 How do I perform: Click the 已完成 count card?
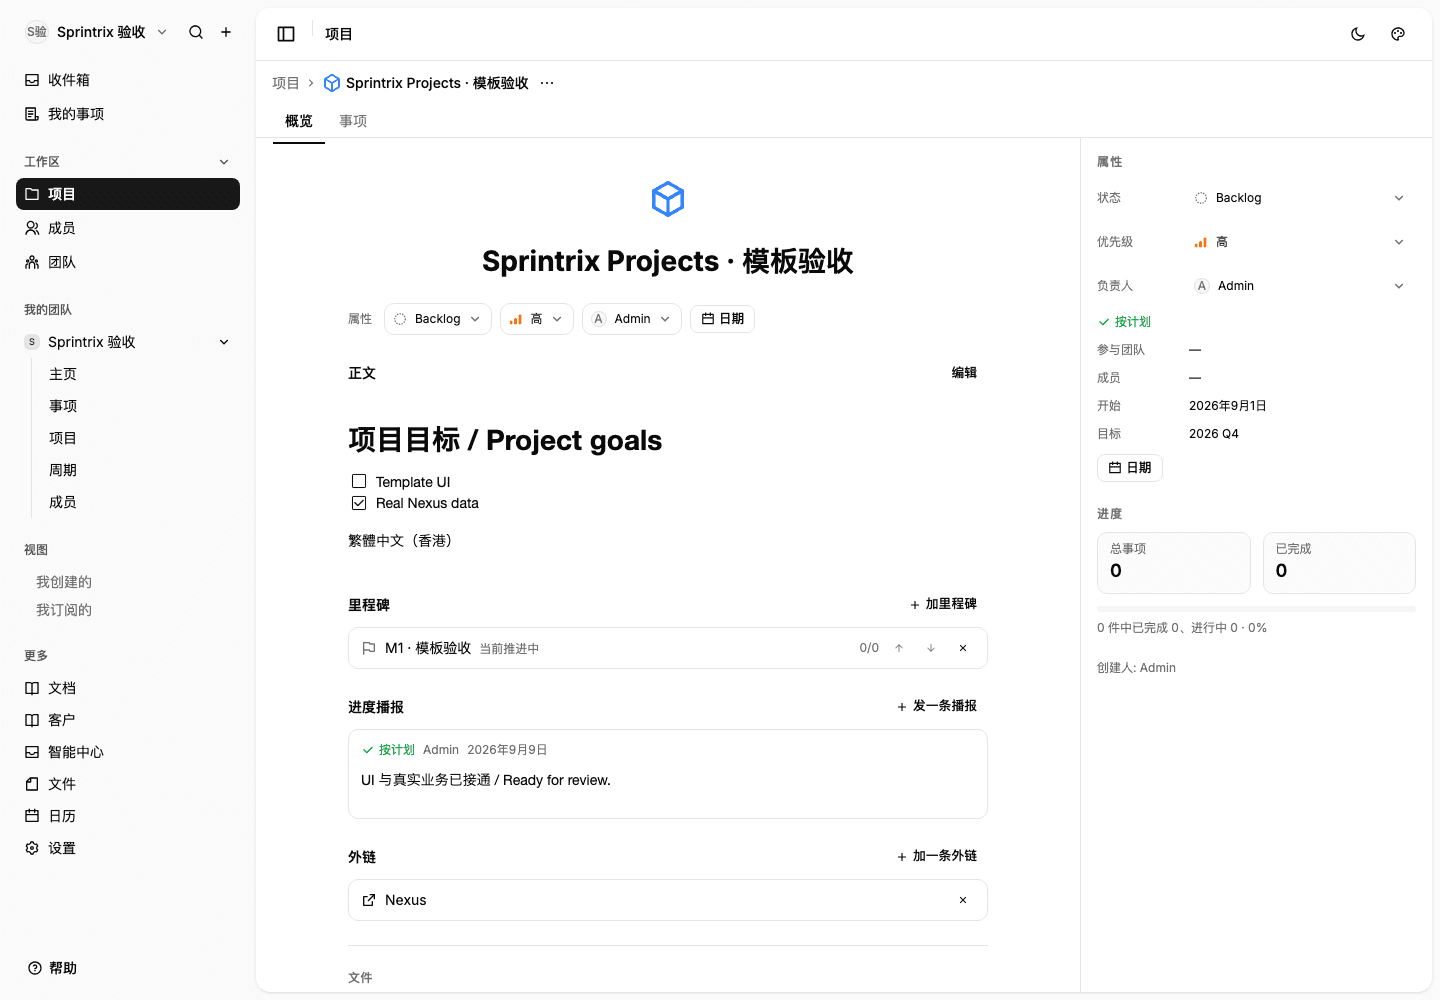[x=1339, y=563]
